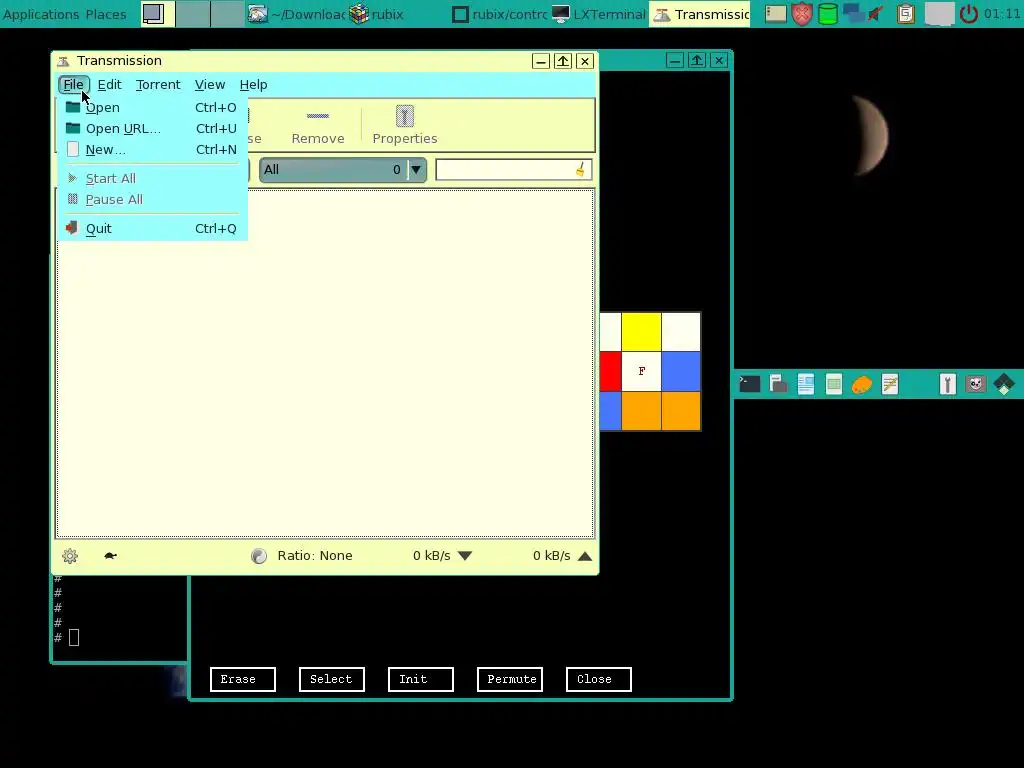1024x768 pixels.
Task: Open wrench settings icon in dock
Action: (x=948, y=384)
